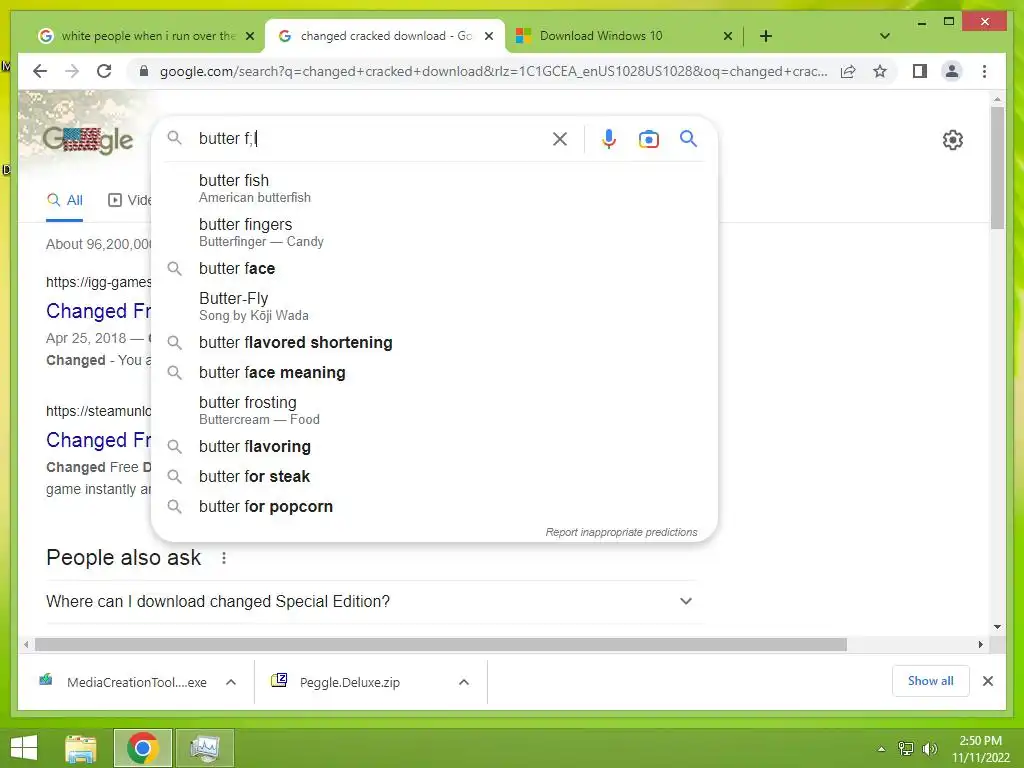Screen dimensions: 1024x768
Task: Choose 'butter fish' suggestion
Action: [x=434, y=188]
